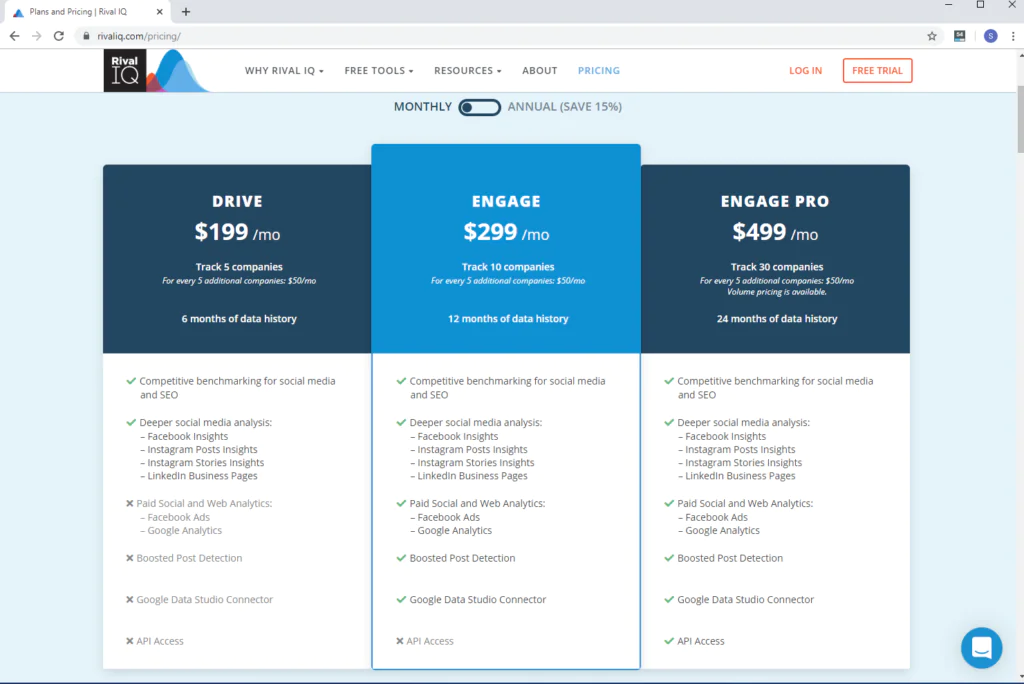Click Boosted Post Detection in the Drive column

coord(189,558)
